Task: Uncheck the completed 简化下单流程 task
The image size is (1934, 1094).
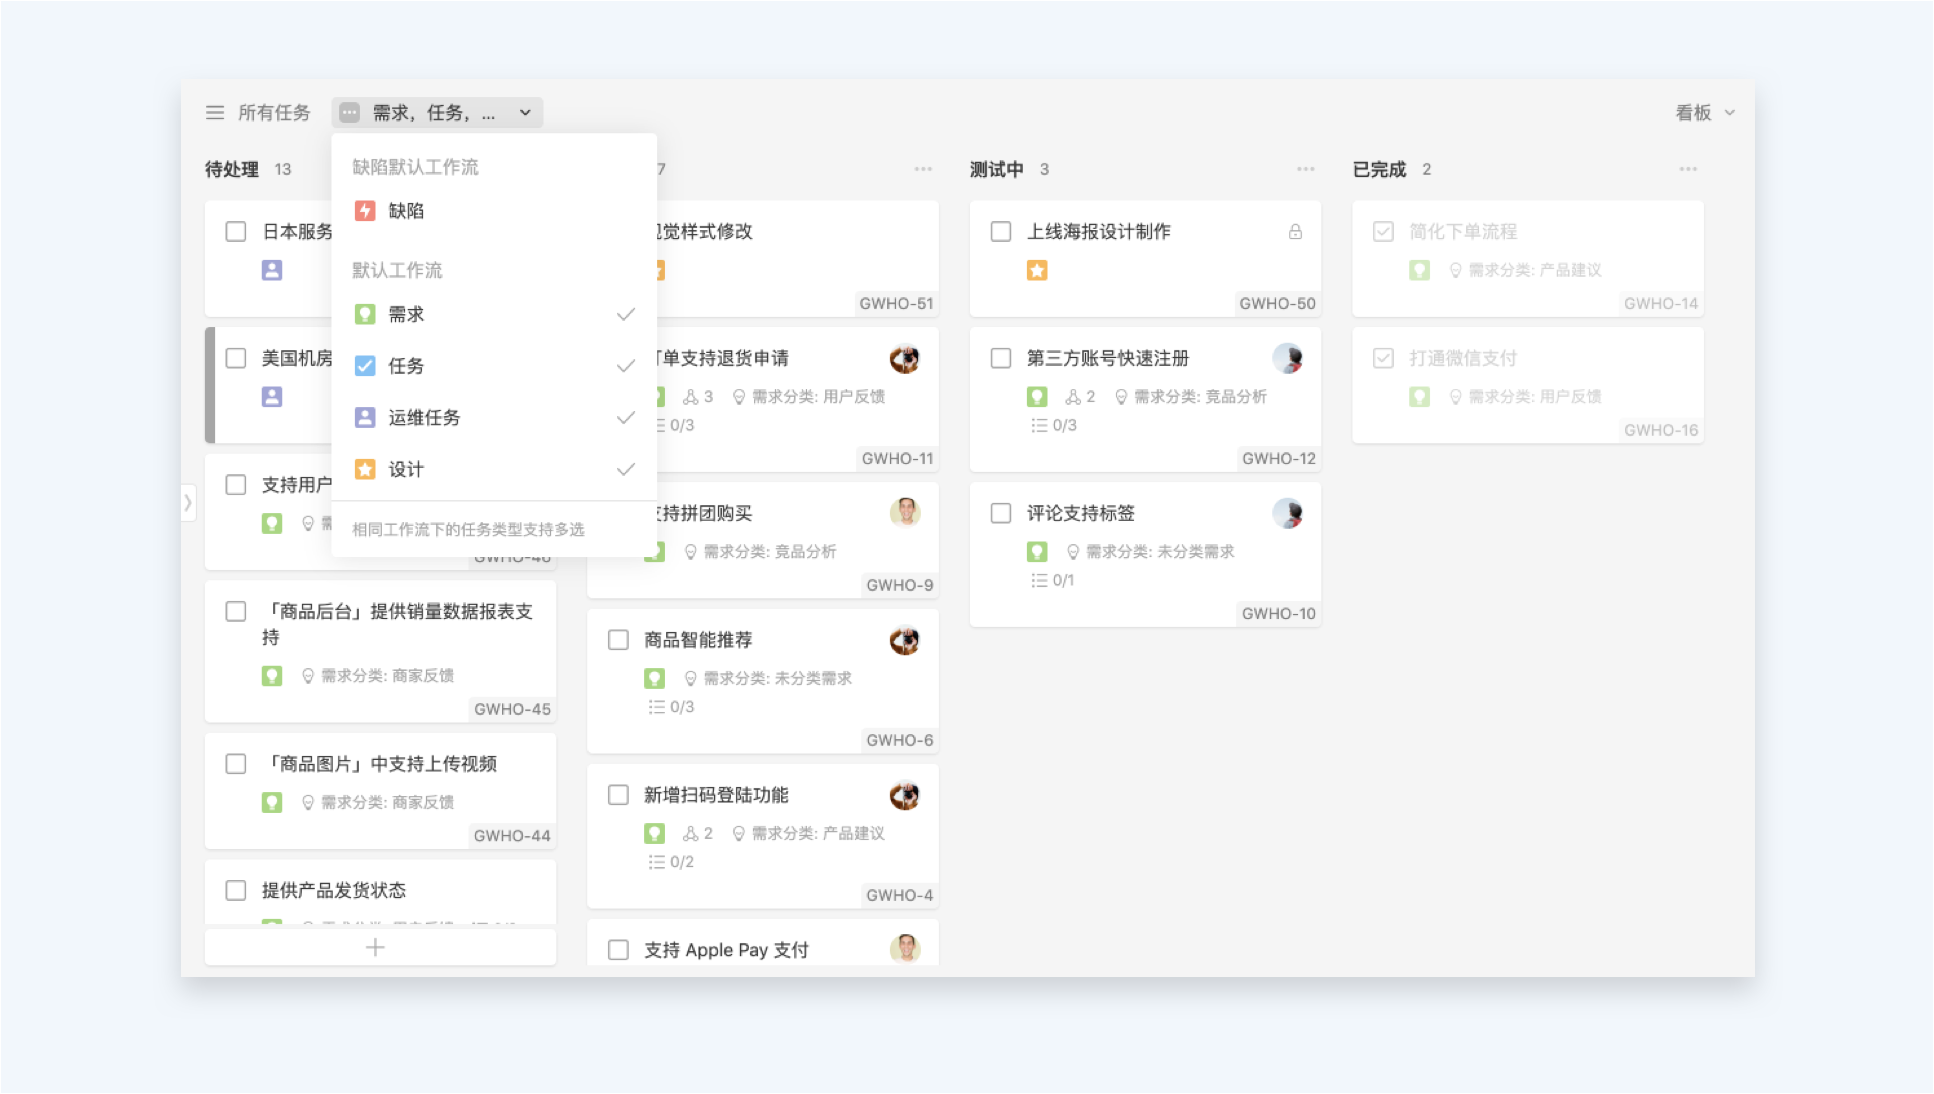Action: pos(1384,232)
